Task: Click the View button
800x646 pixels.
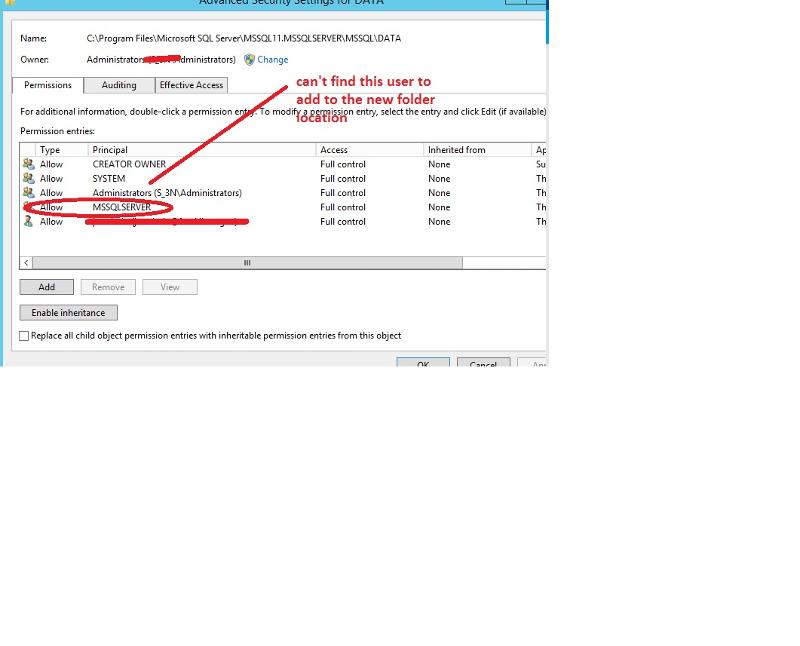Action: pos(170,287)
